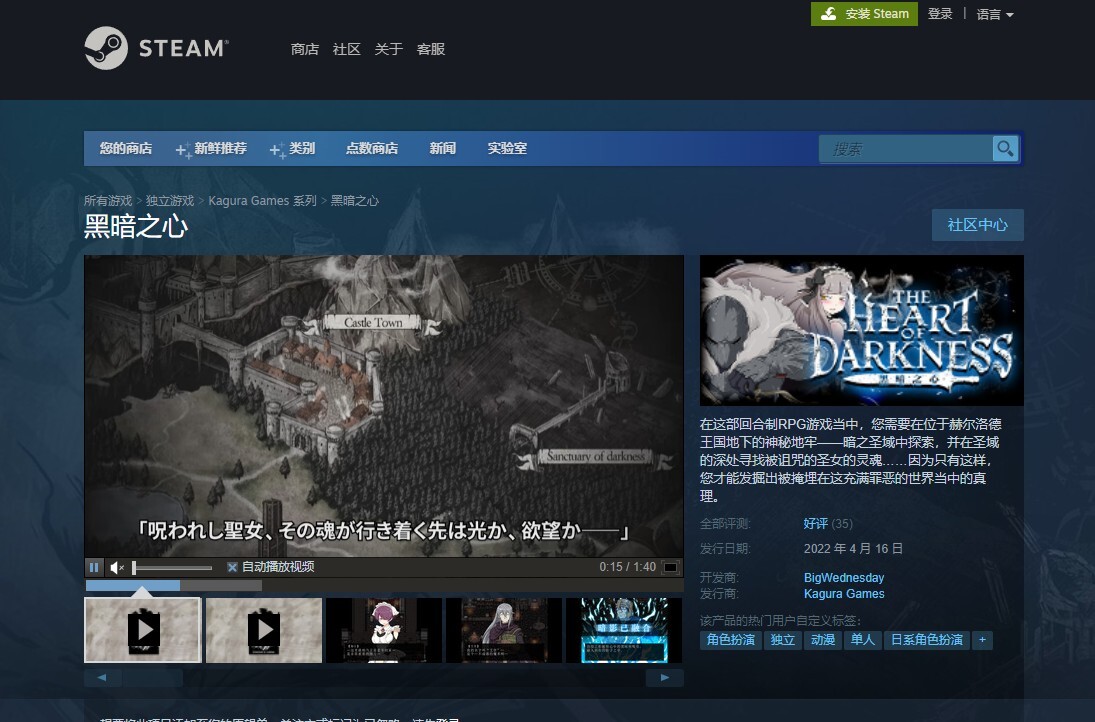Open the 语言 language dropdown
Viewport: 1095px width, 722px height.
994,14
